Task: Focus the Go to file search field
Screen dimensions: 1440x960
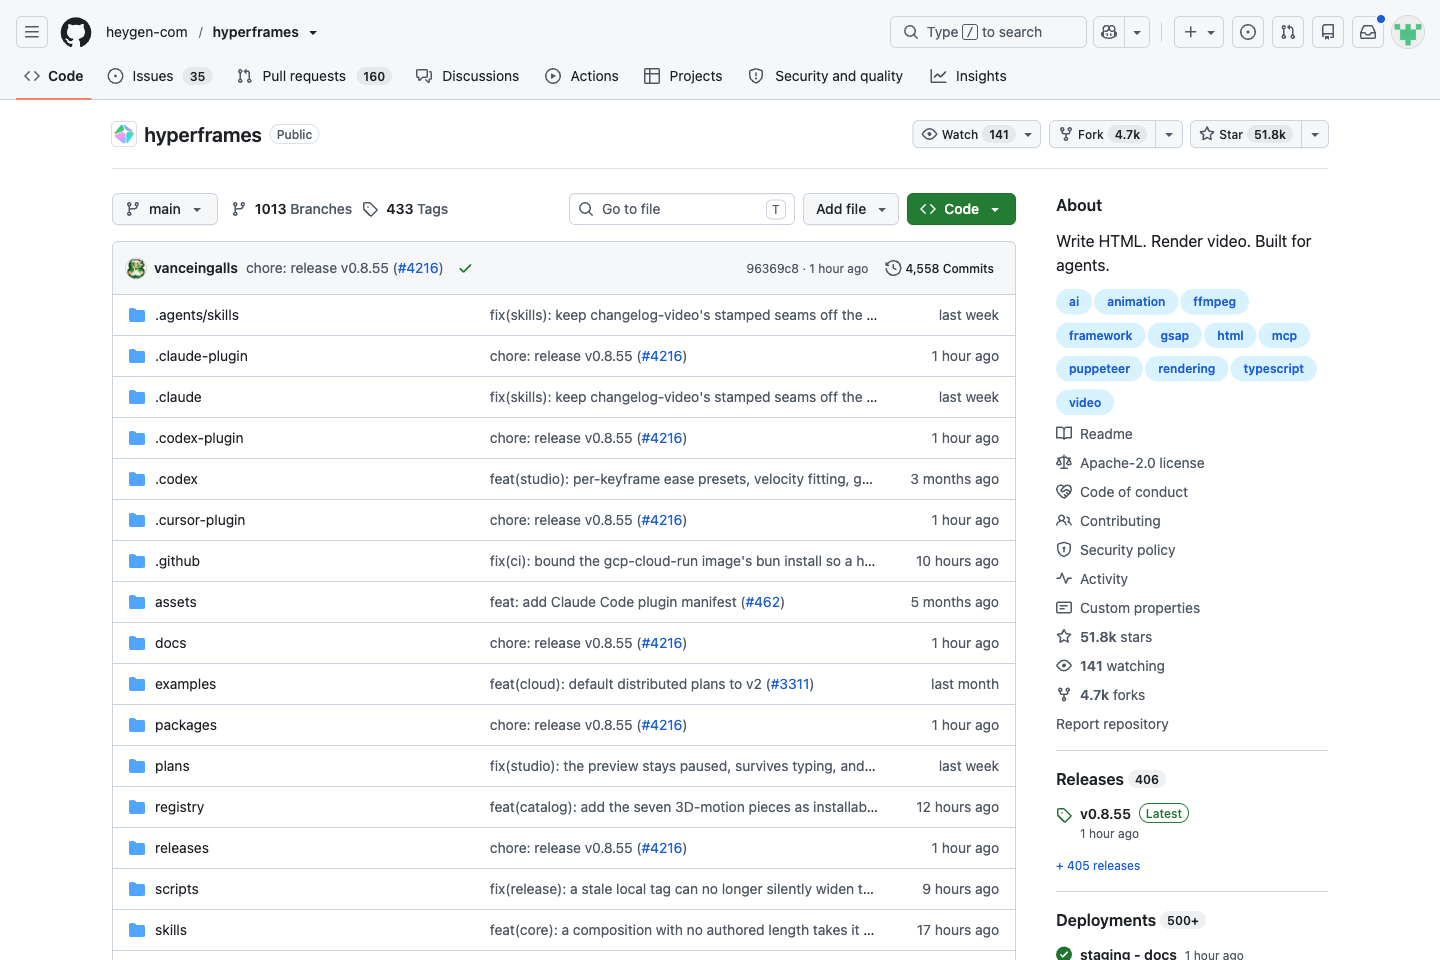Action: pos(682,209)
